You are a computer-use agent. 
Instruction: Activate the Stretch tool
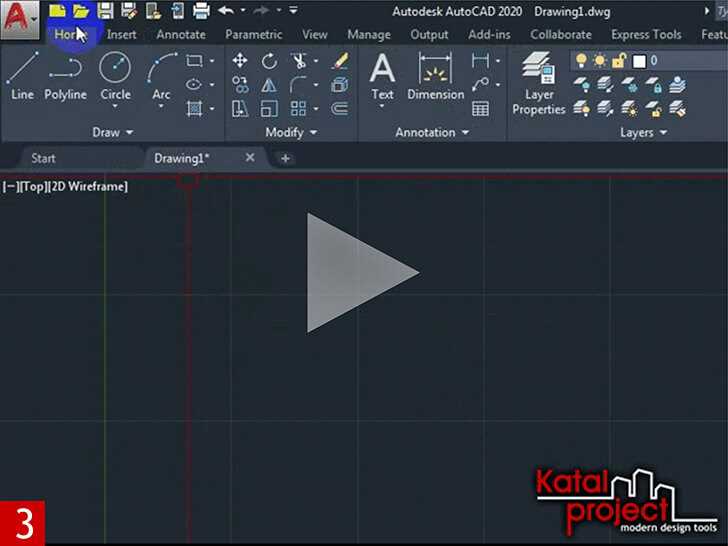(x=240, y=109)
